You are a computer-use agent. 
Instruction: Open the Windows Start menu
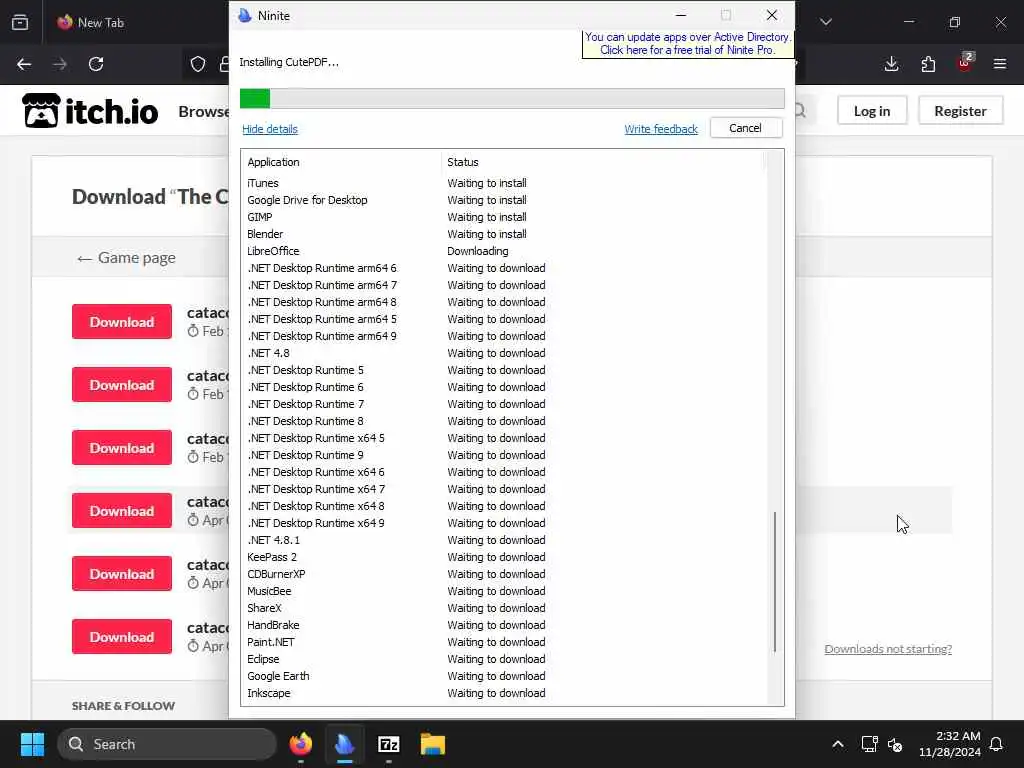tap(32, 744)
